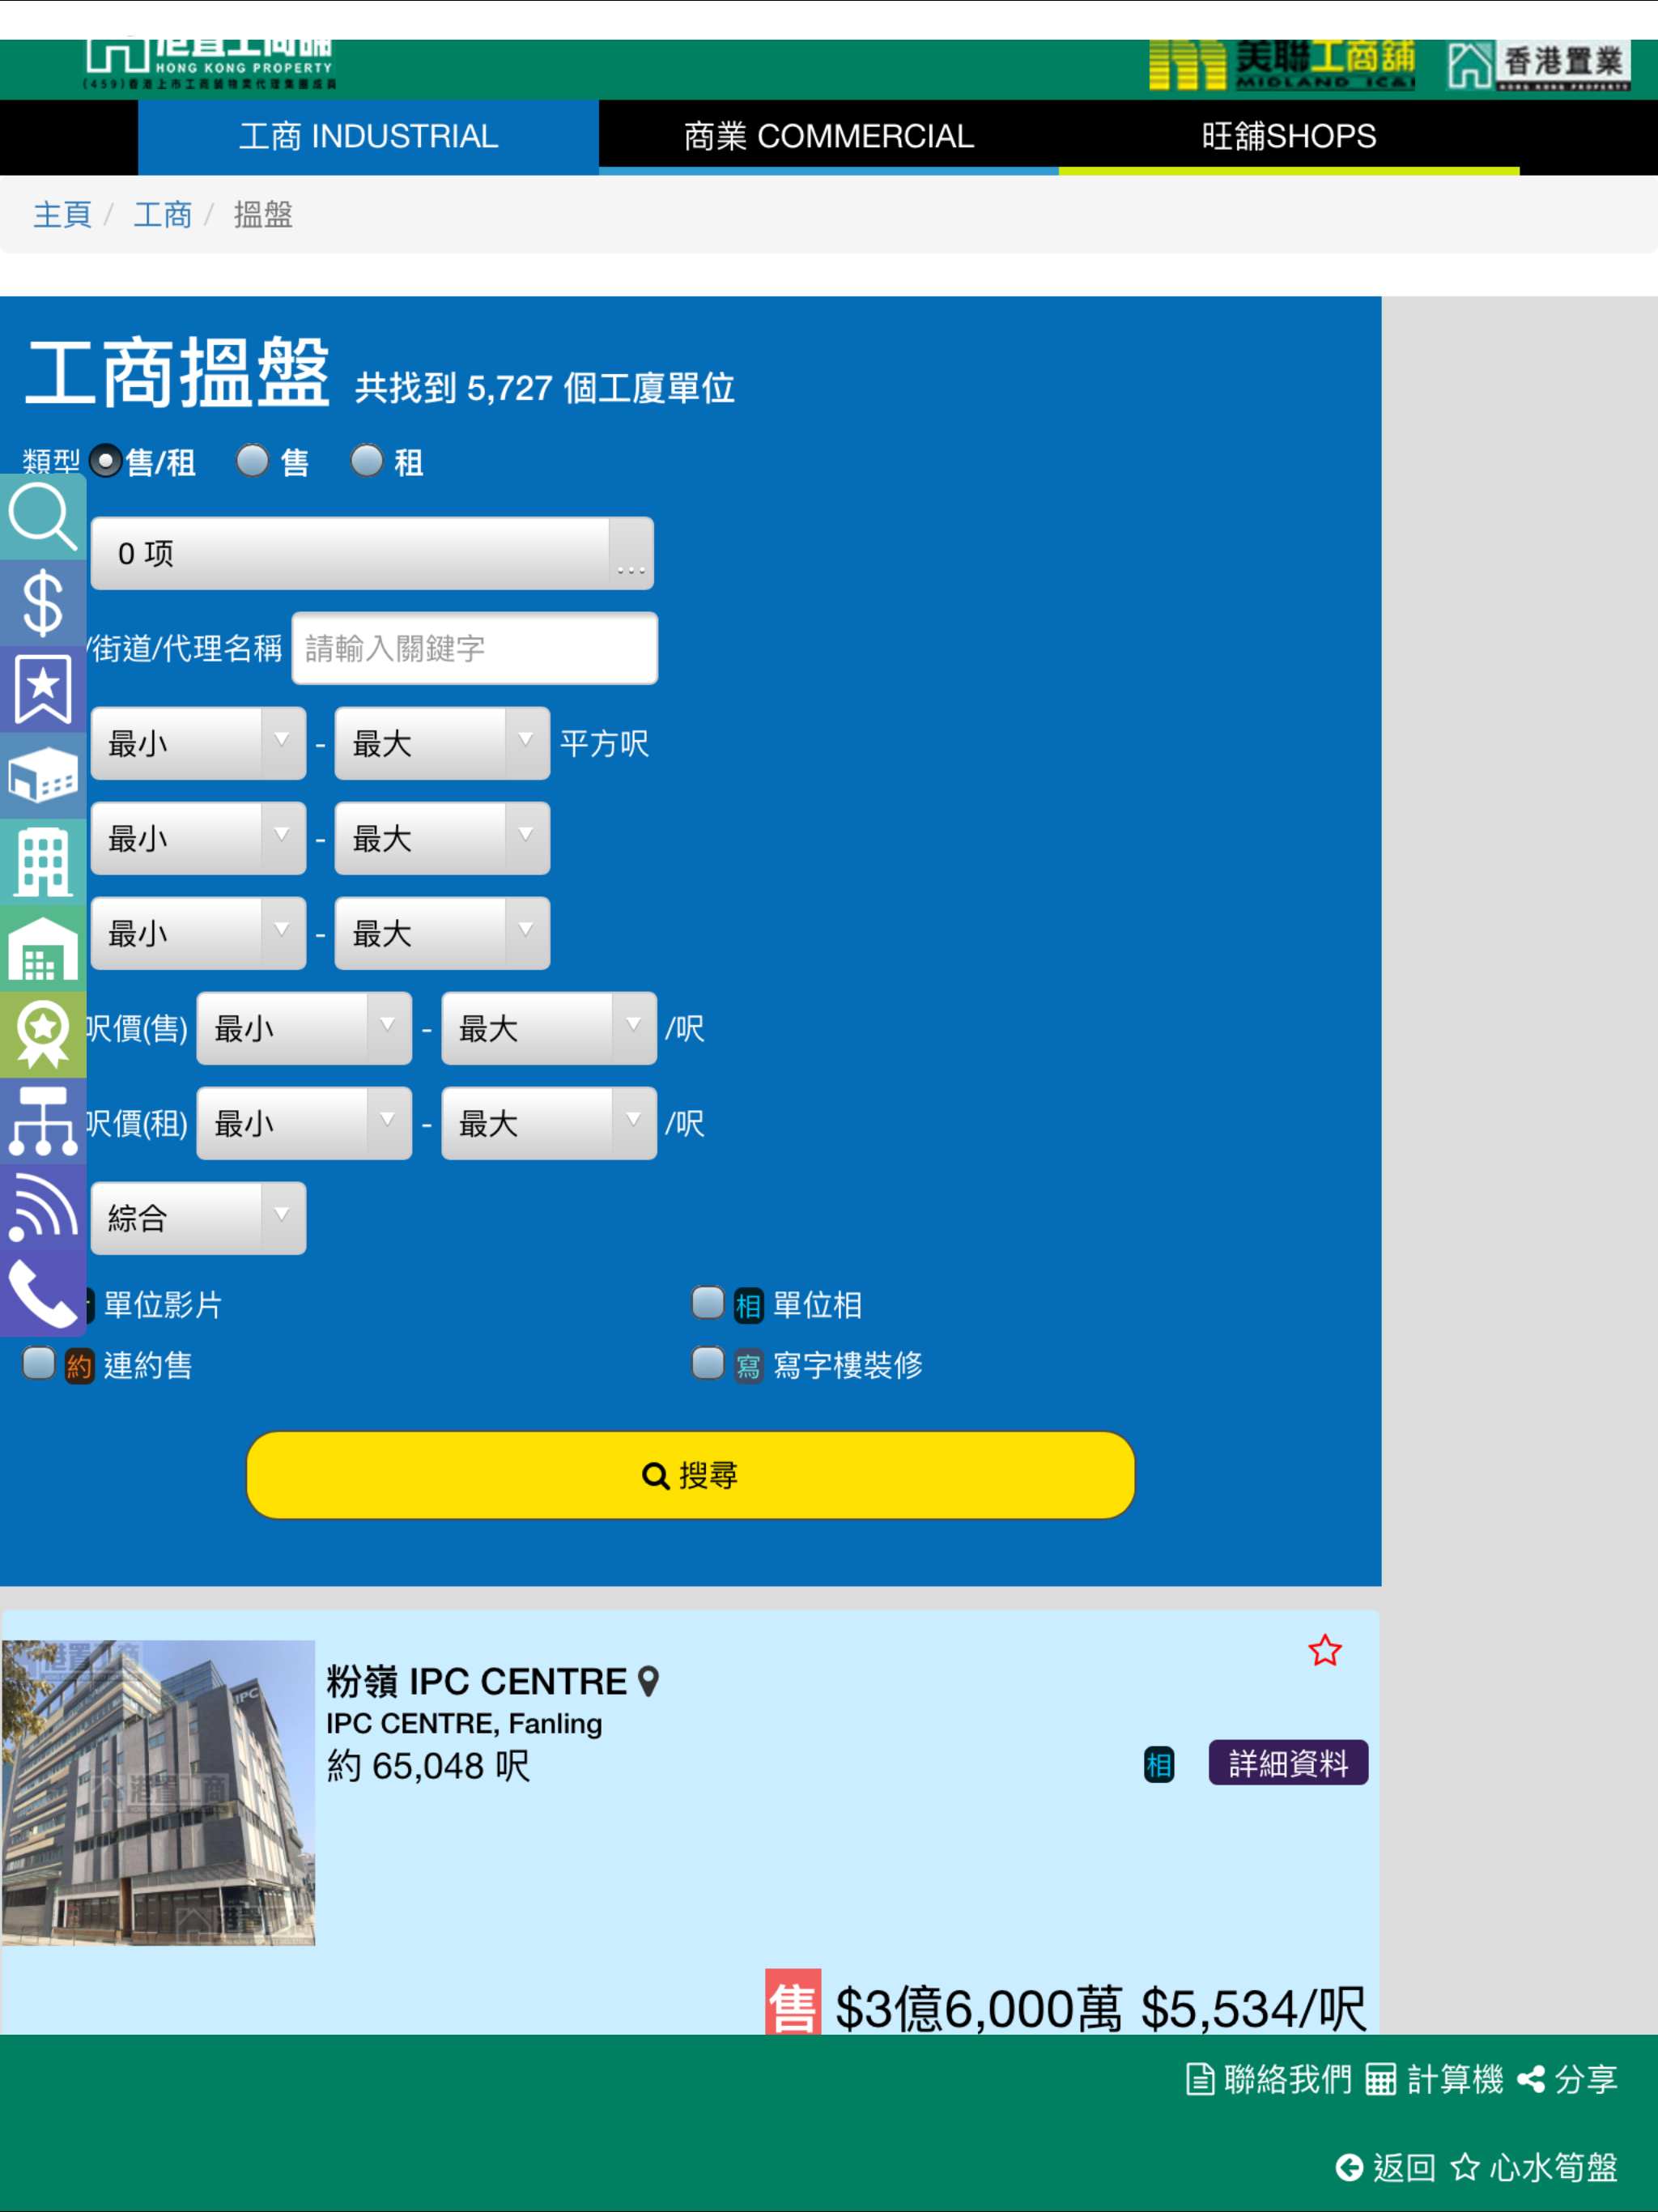Screen dimensions: 1658x2212
Task: Click the Hong Kong Property logo top left
Action: coord(209,65)
